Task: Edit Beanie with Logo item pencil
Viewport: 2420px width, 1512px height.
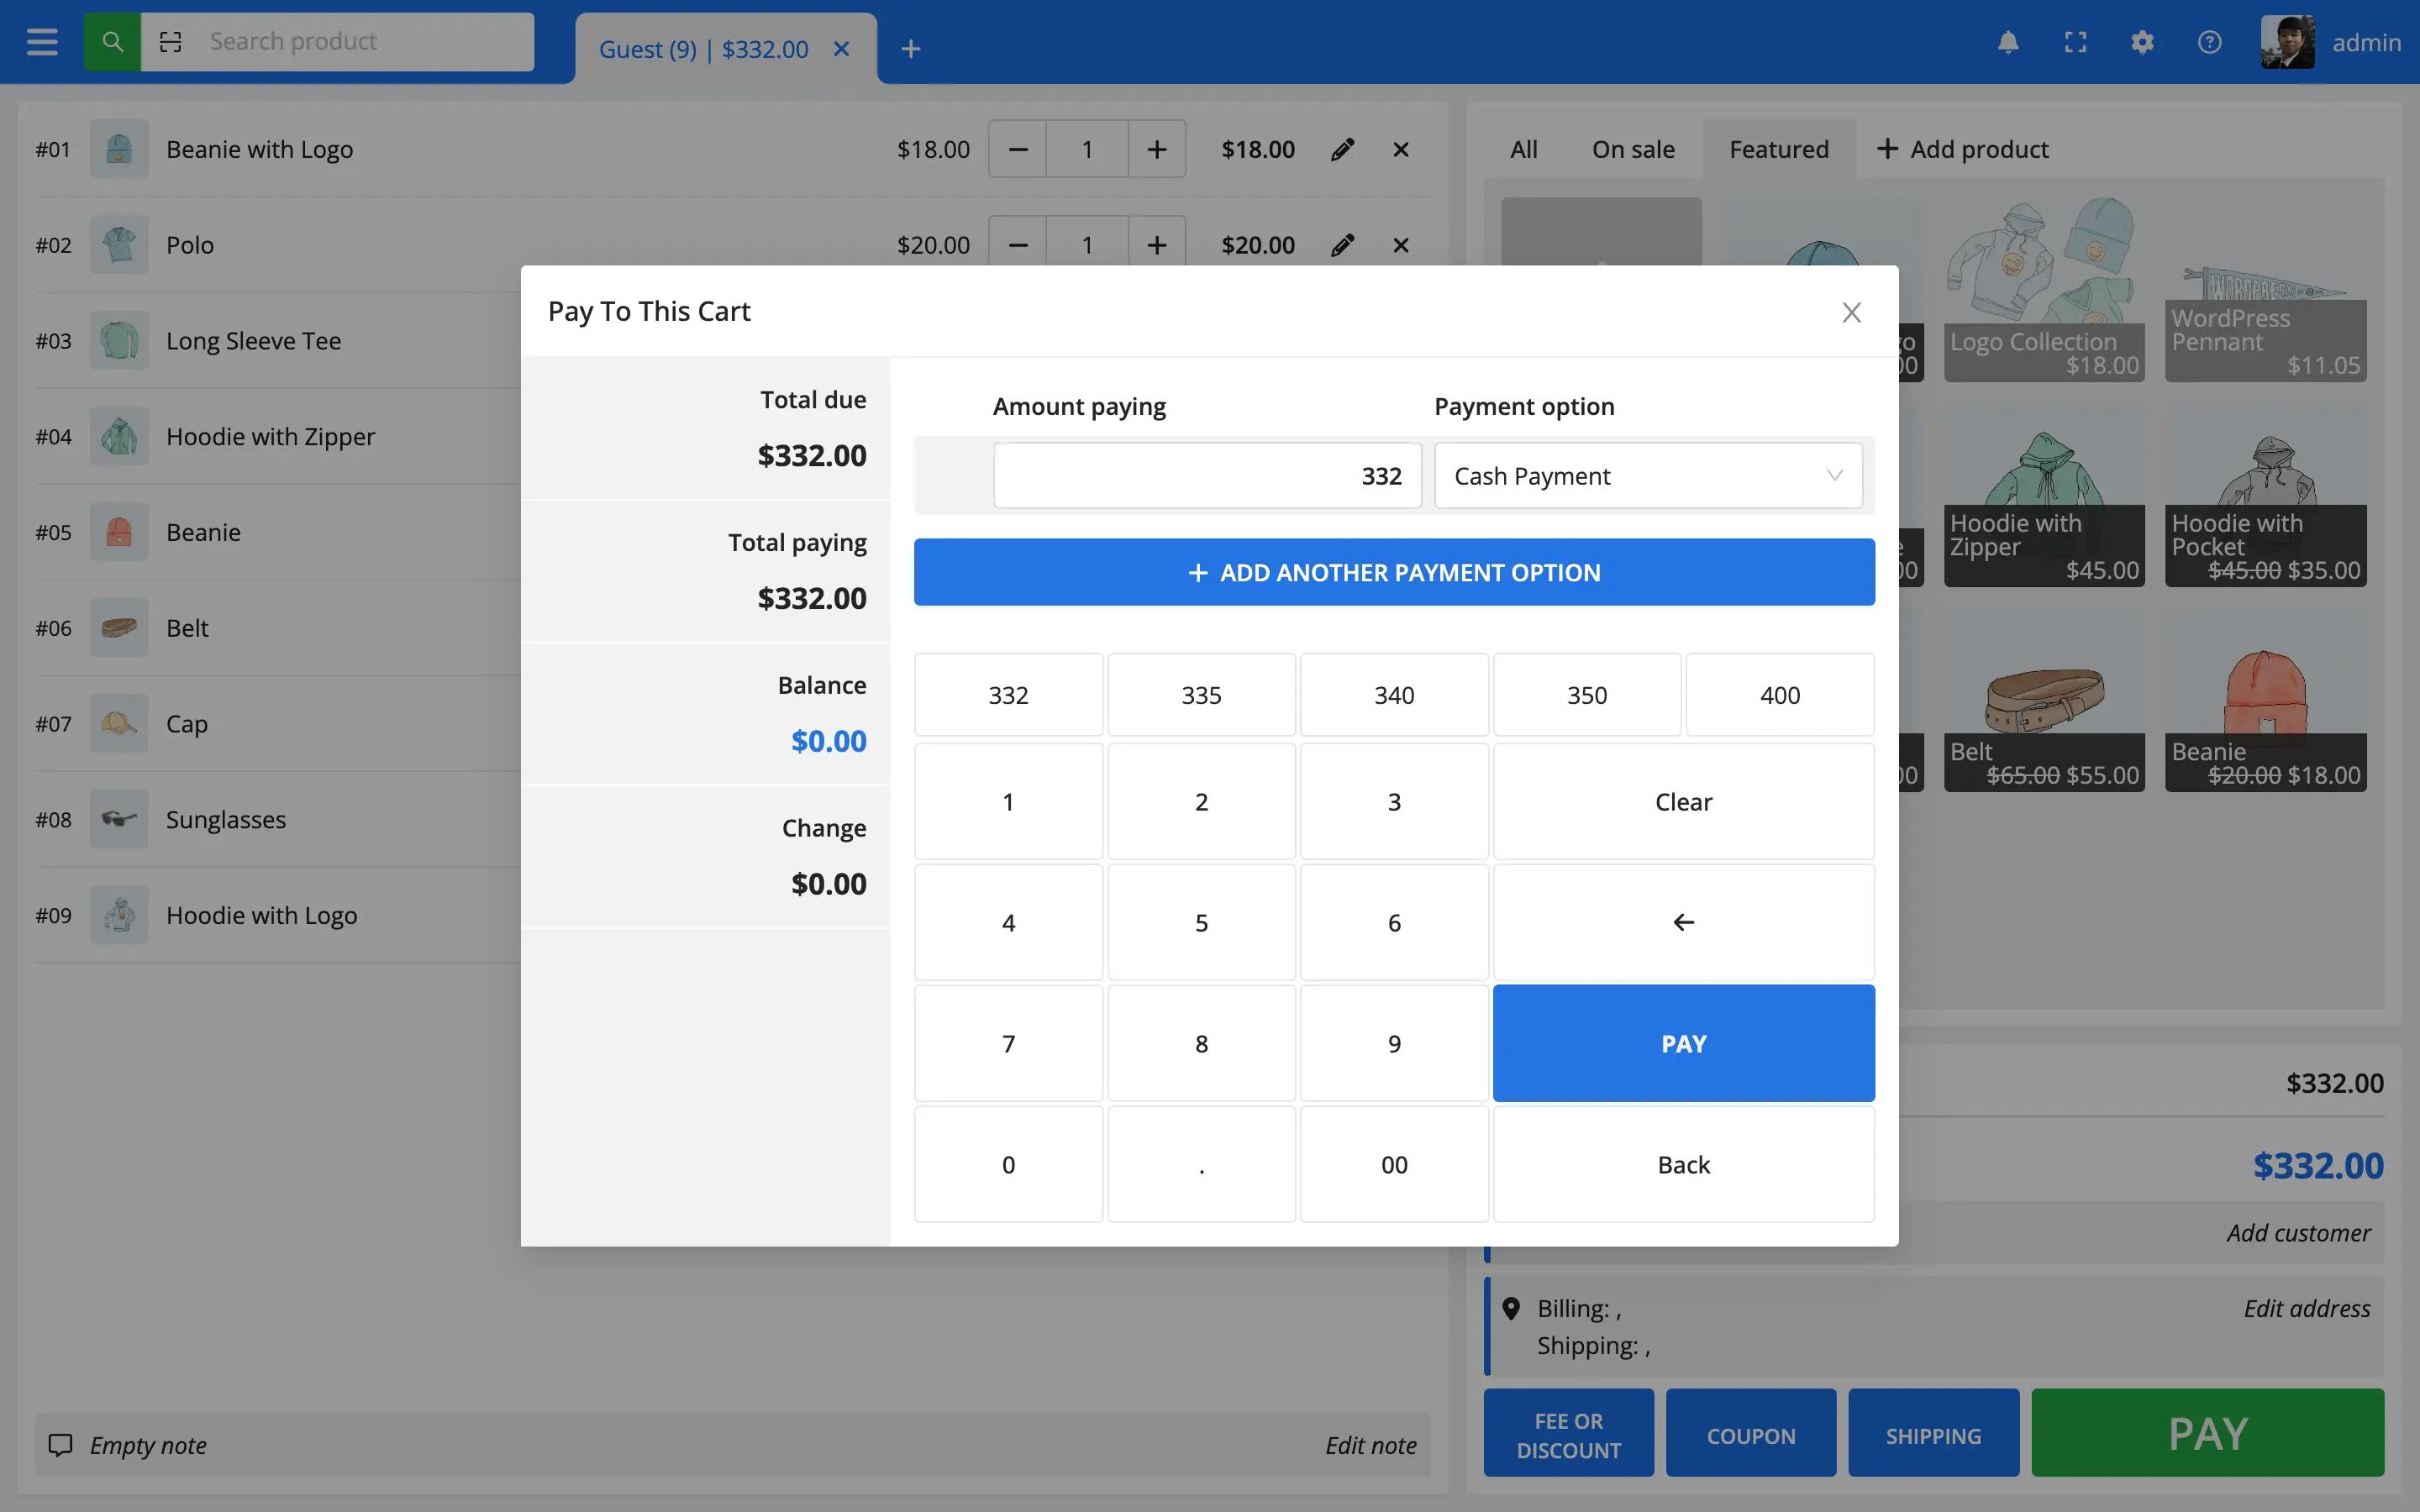Action: point(1342,149)
